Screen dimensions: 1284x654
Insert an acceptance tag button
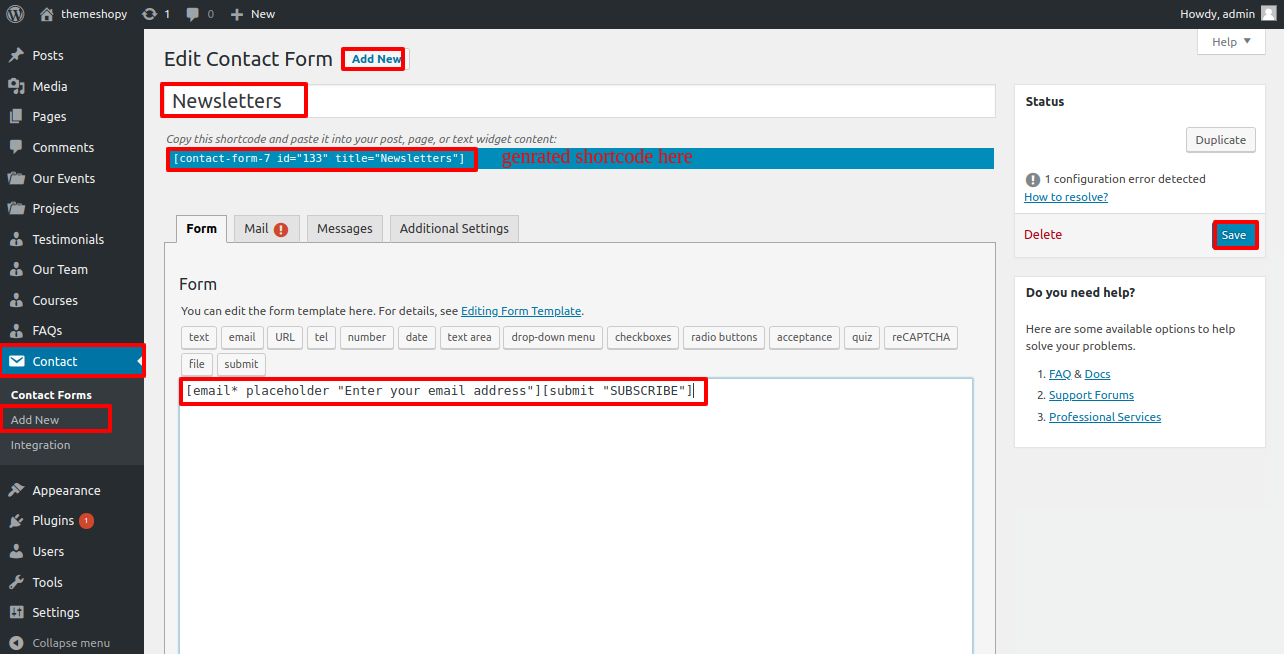pyautogui.click(x=804, y=337)
